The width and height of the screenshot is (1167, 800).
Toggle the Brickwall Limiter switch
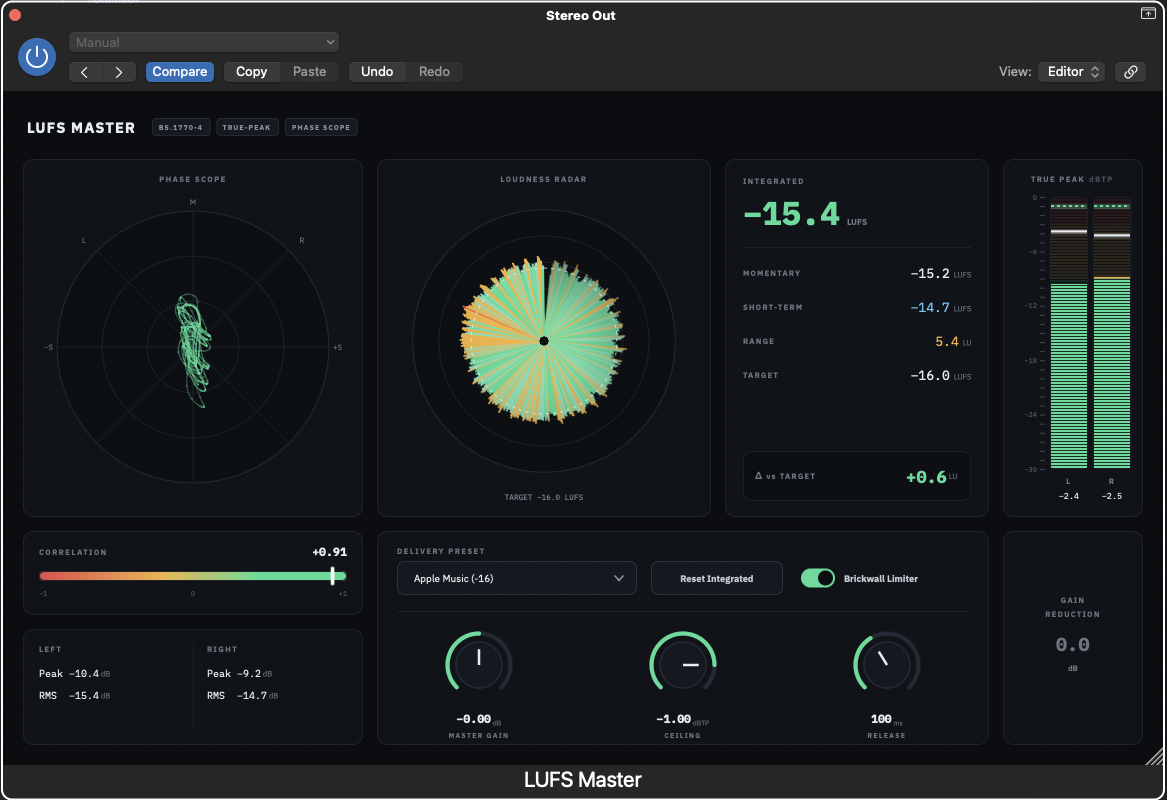(817, 578)
